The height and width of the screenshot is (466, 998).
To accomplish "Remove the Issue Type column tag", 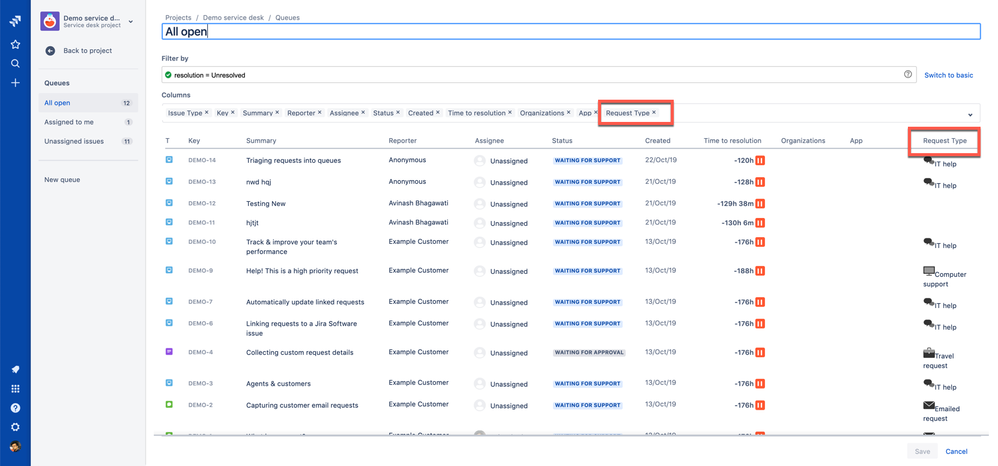I will point(207,113).
